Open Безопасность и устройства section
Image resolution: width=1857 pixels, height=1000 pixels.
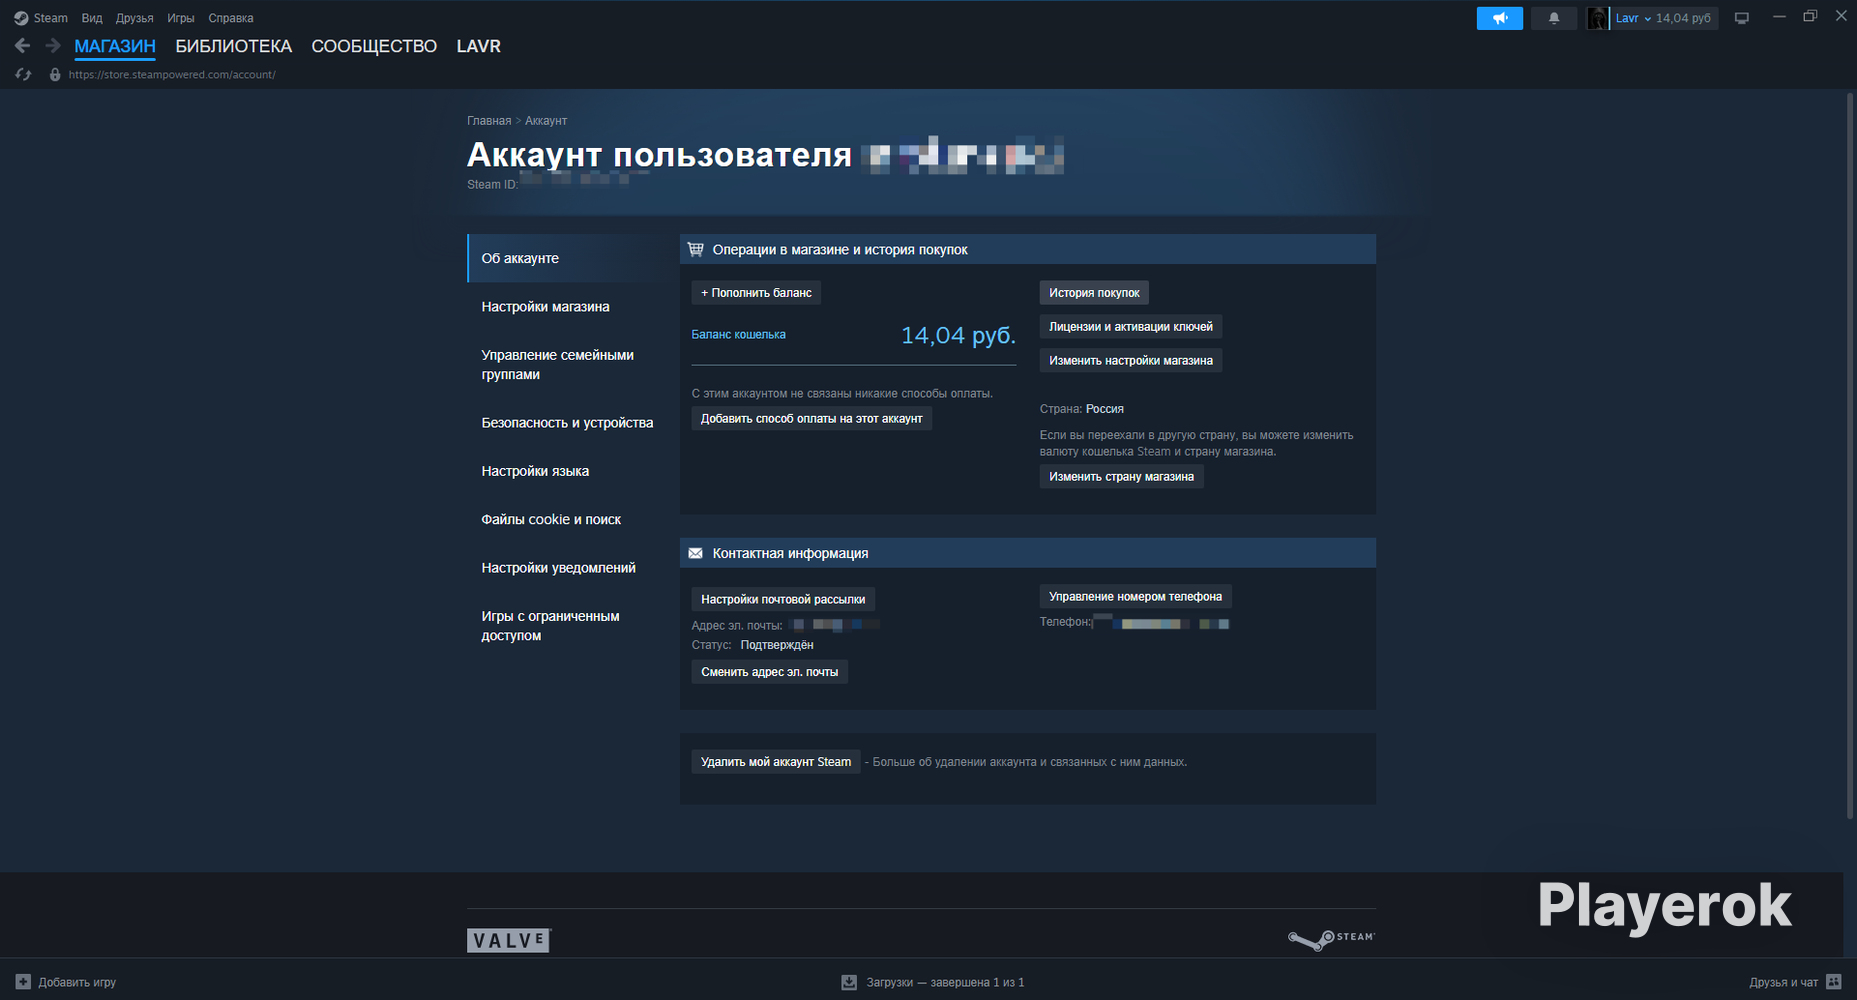click(x=568, y=423)
